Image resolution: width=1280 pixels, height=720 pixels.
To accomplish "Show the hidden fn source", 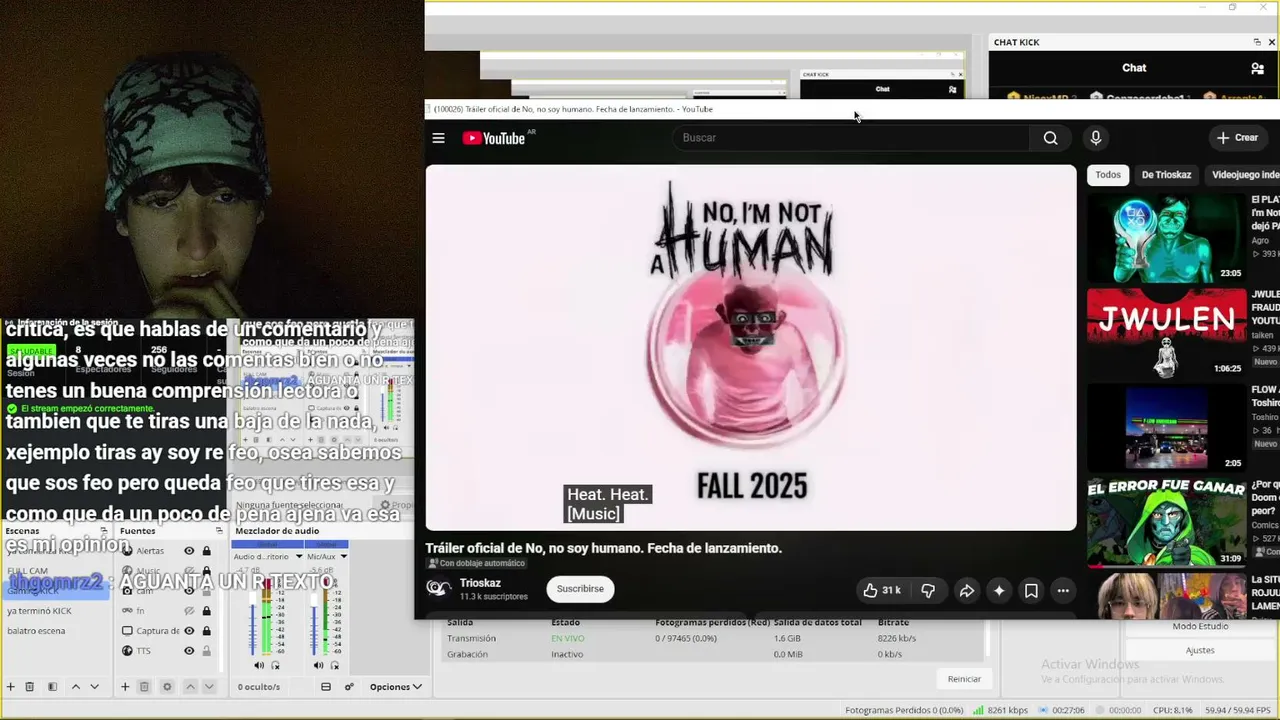I will (189, 611).
